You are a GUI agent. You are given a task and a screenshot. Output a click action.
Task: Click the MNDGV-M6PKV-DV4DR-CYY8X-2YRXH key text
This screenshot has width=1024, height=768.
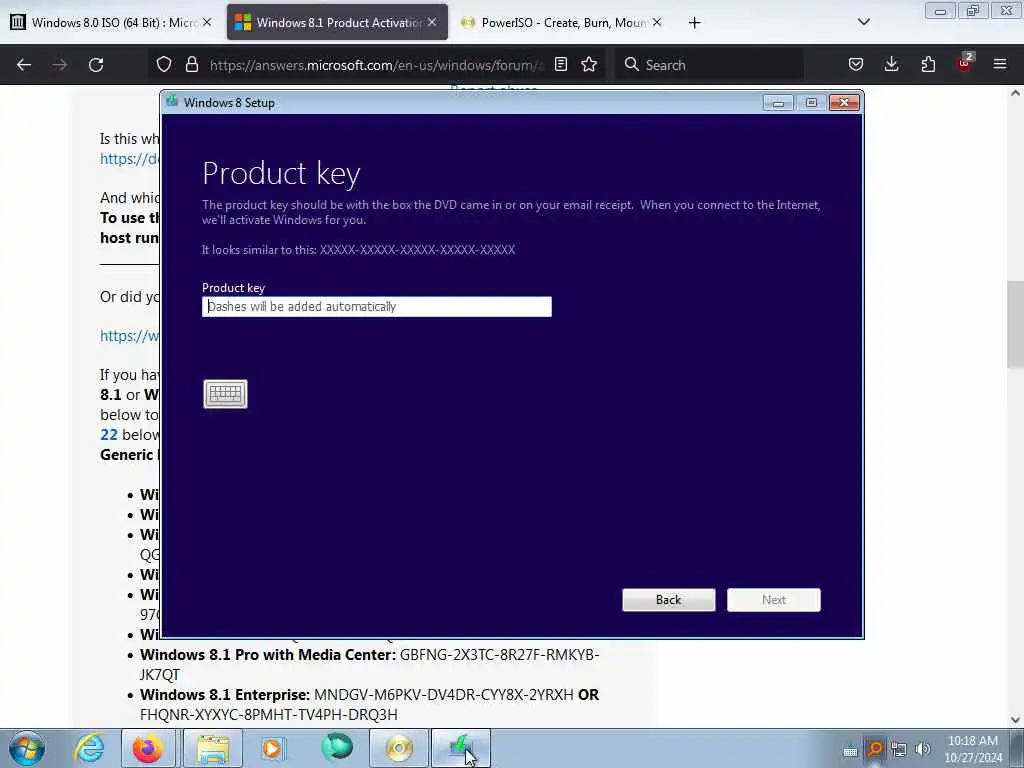[x=443, y=694]
